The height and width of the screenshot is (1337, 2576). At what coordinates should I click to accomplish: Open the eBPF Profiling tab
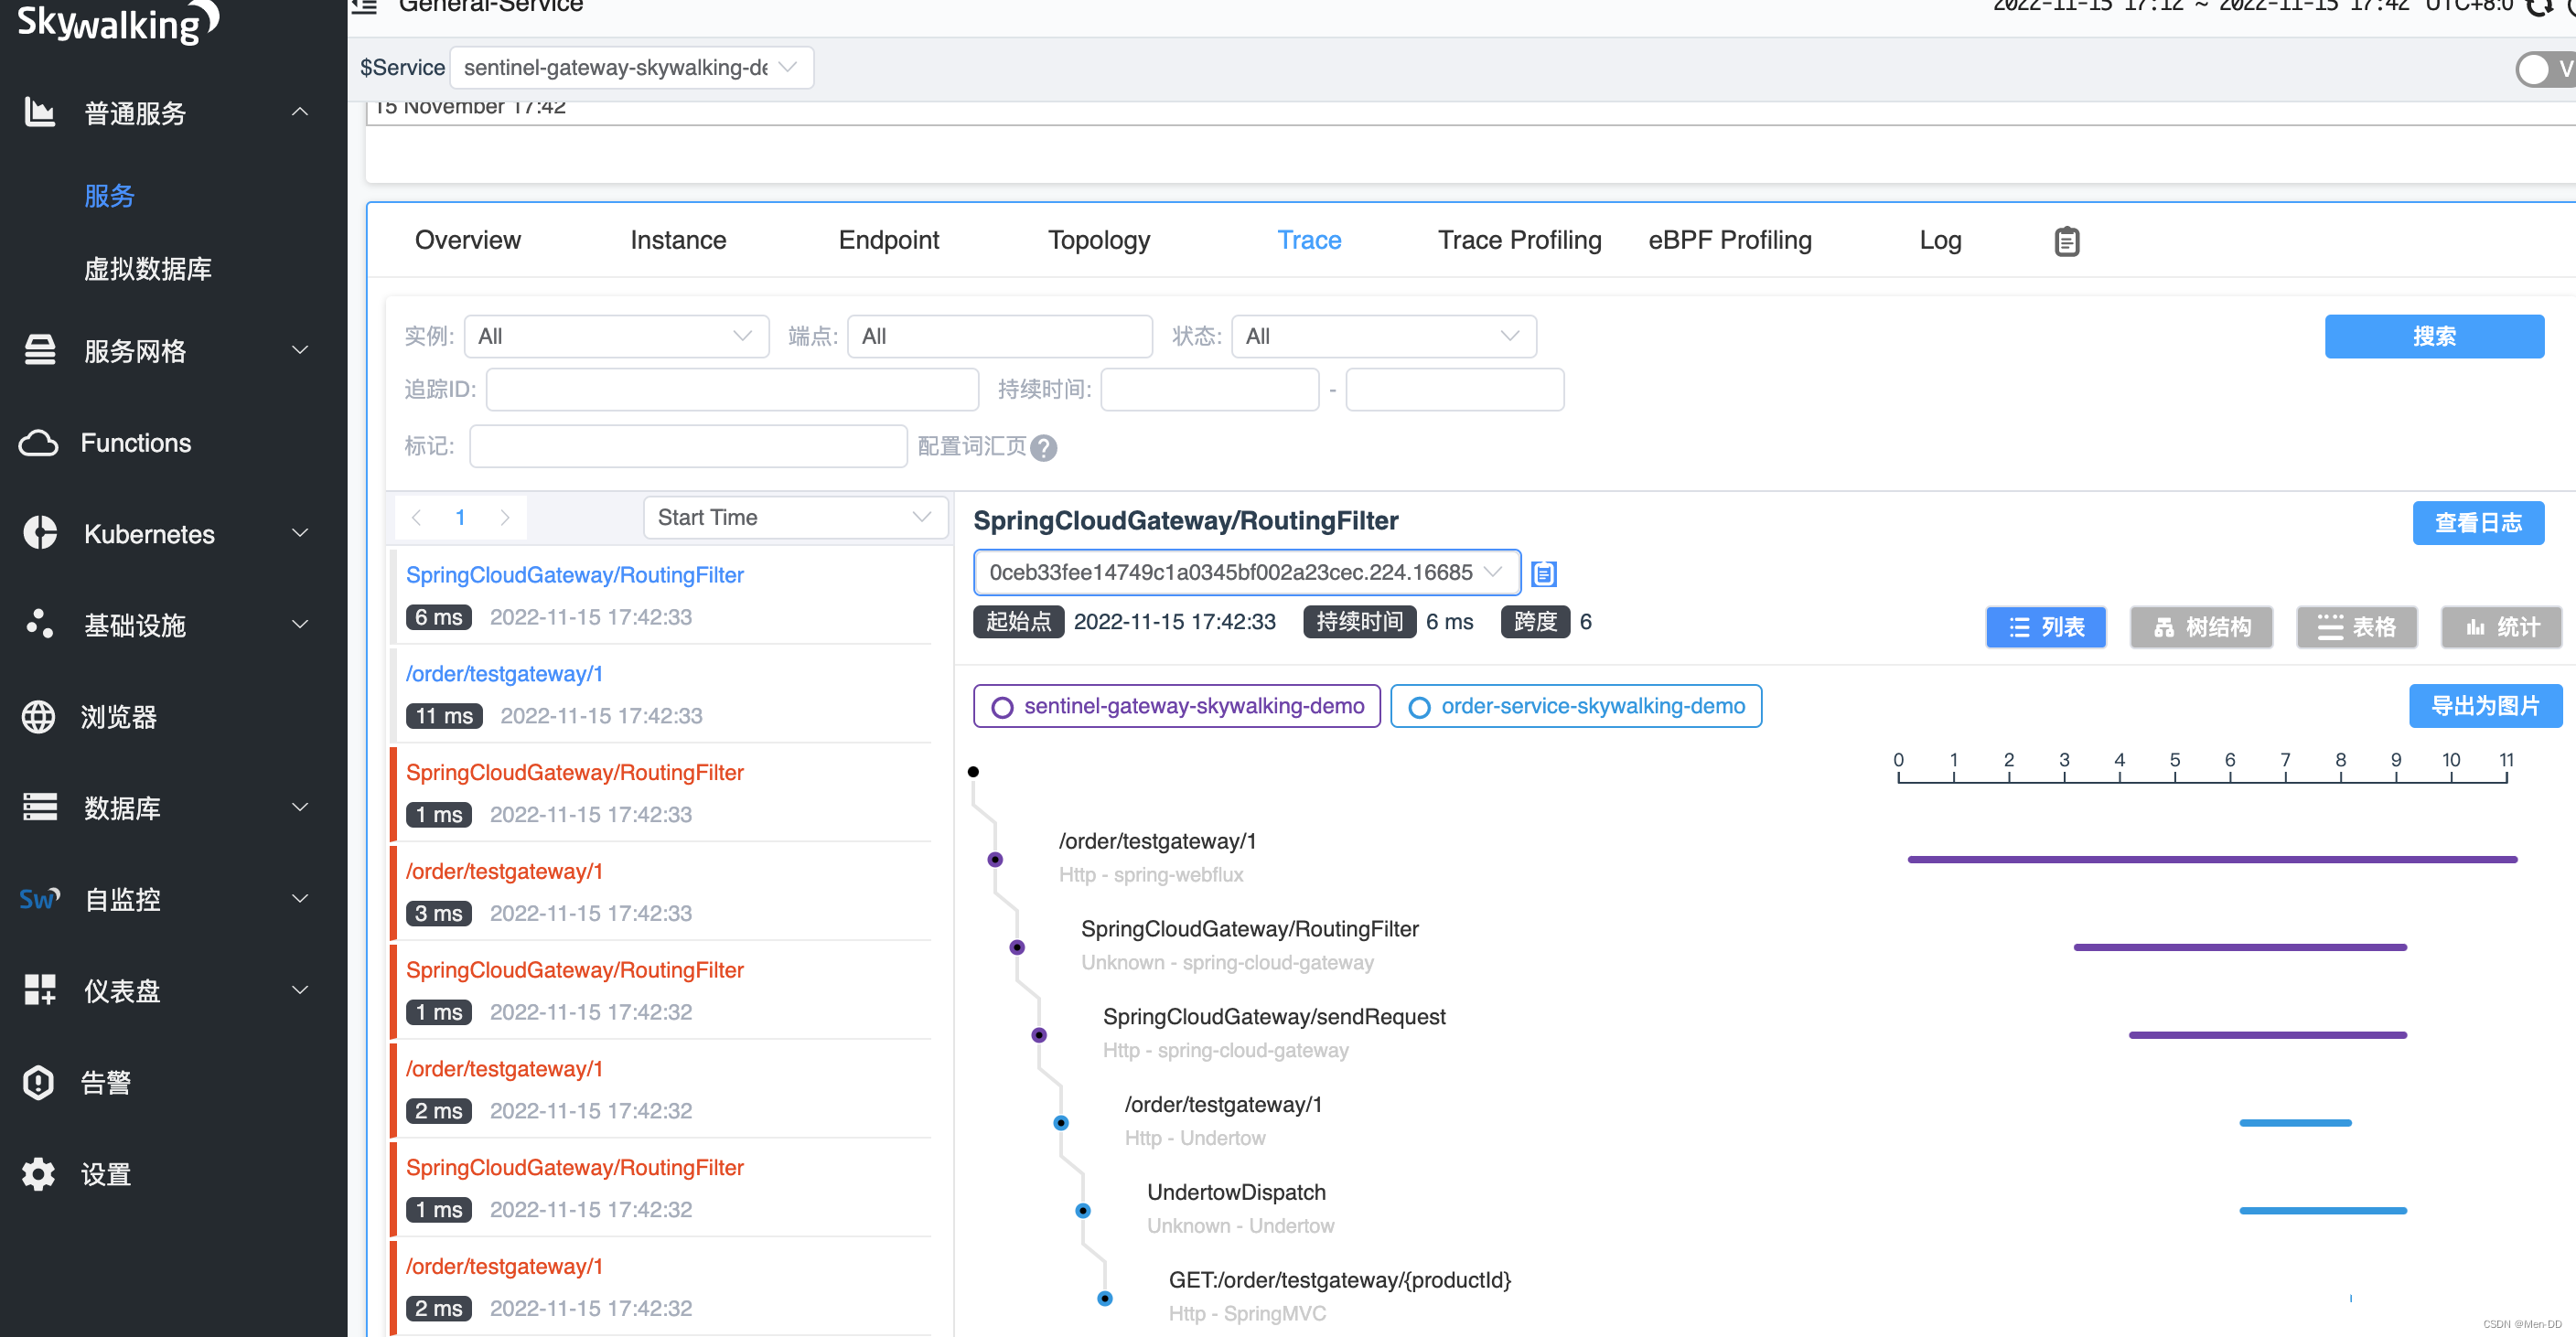pos(1730,240)
